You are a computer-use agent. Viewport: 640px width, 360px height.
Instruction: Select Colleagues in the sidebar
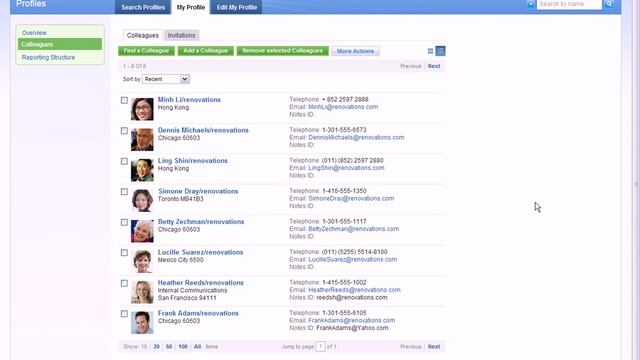[x=60, y=44]
